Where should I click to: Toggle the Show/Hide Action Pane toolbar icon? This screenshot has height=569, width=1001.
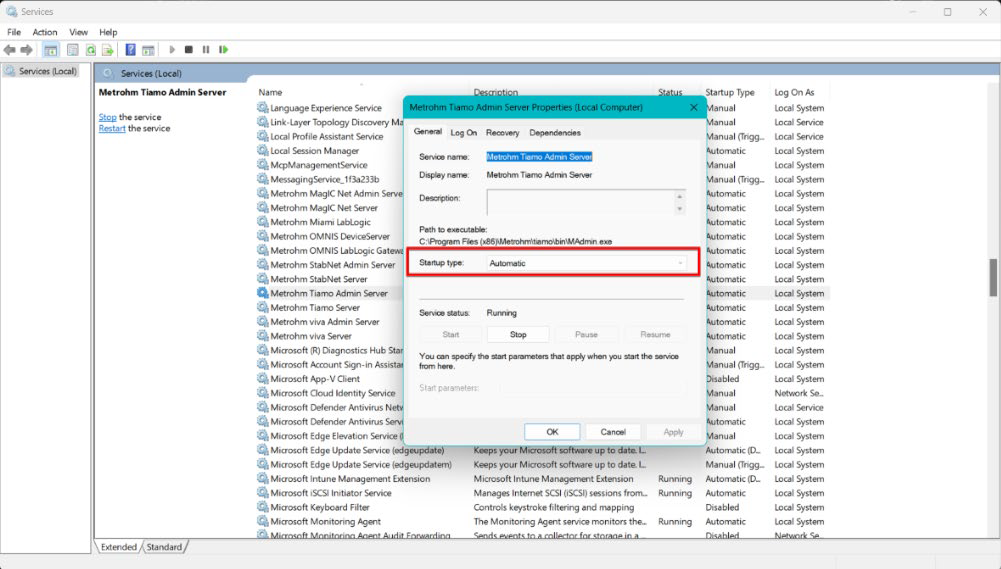(x=148, y=50)
